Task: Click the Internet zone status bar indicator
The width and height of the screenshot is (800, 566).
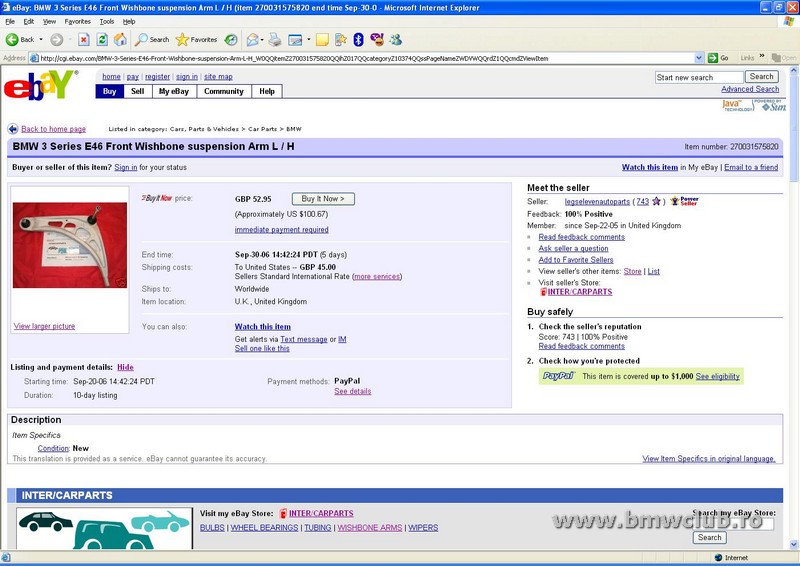Action: pyautogui.click(x=731, y=558)
